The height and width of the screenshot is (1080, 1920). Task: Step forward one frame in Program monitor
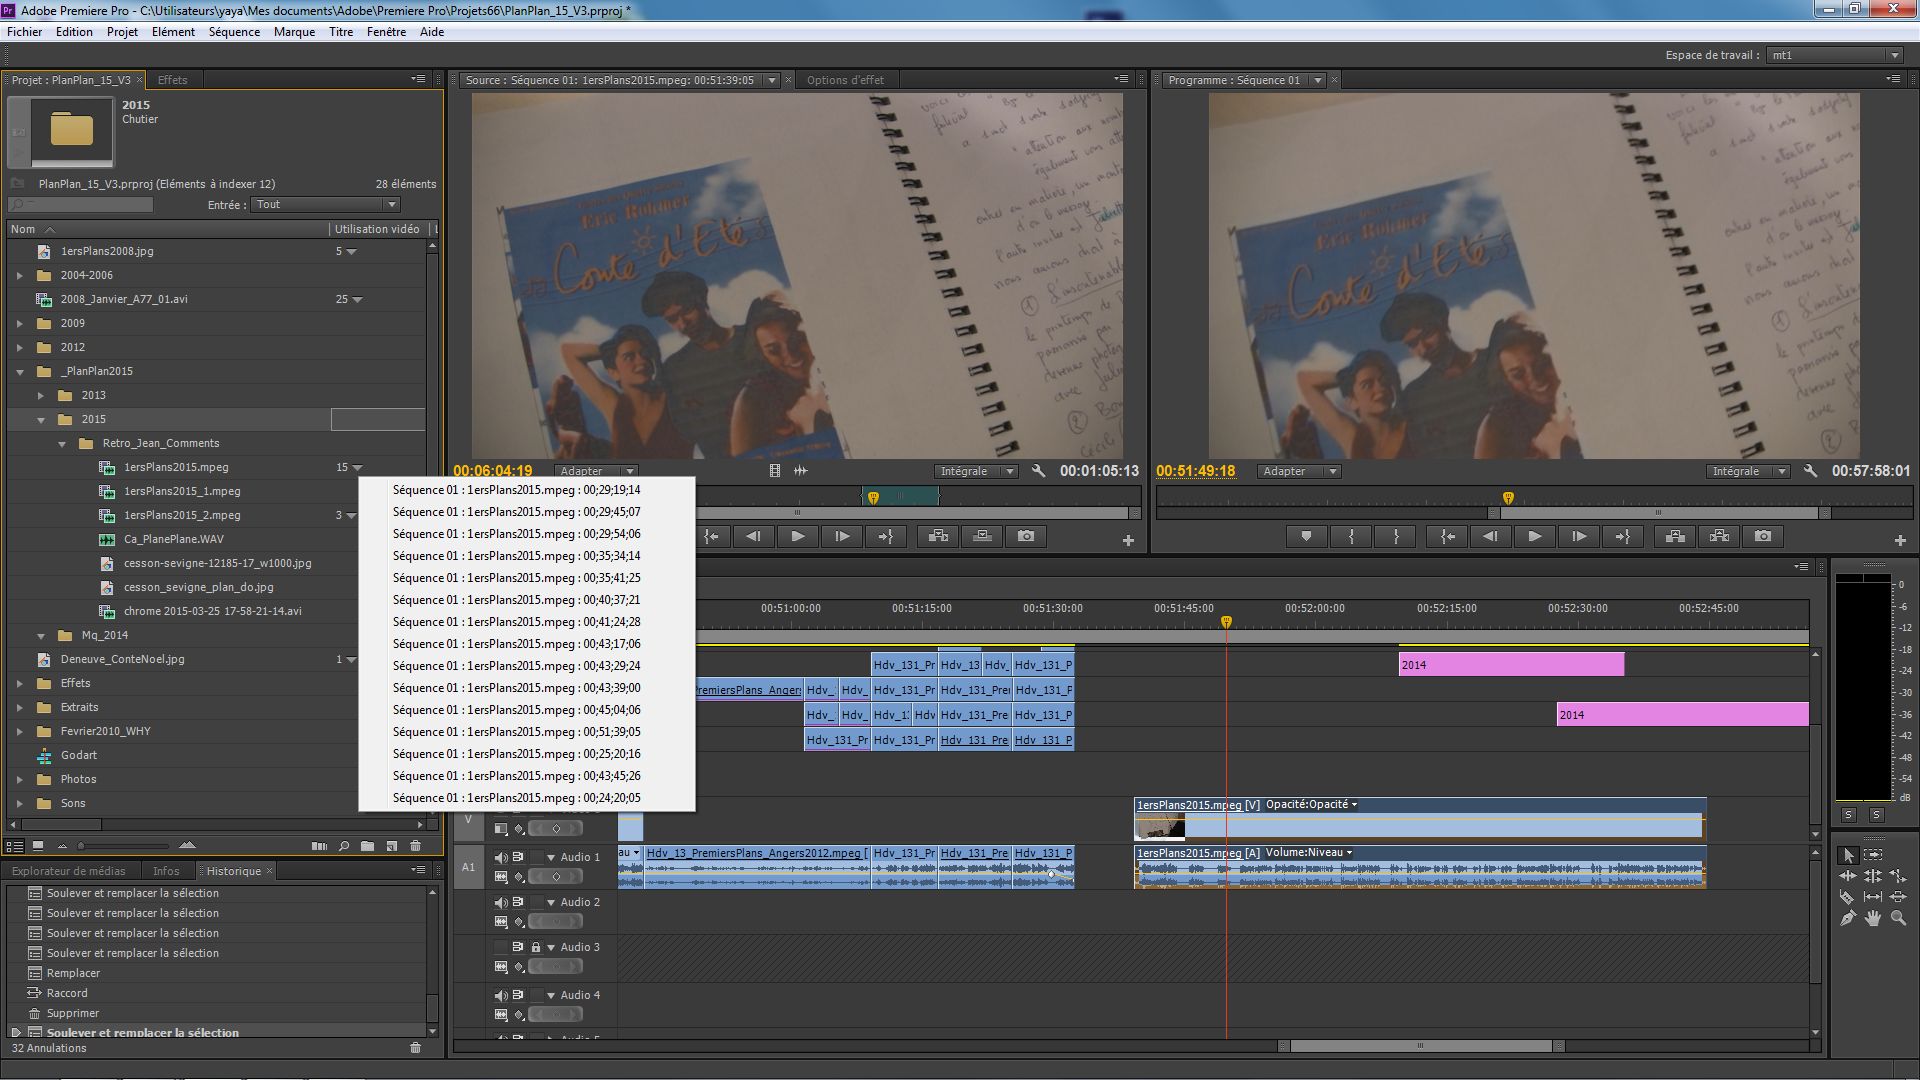[1578, 536]
